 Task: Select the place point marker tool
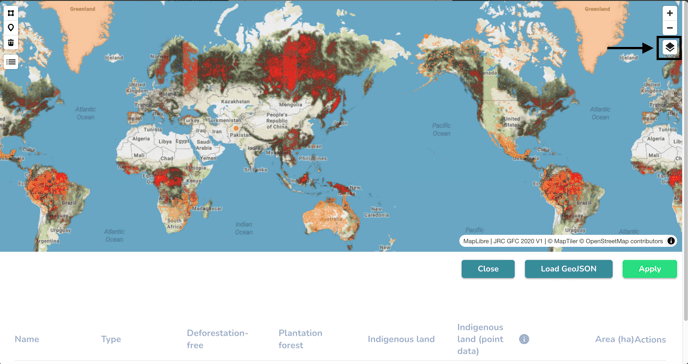[11, 28]
